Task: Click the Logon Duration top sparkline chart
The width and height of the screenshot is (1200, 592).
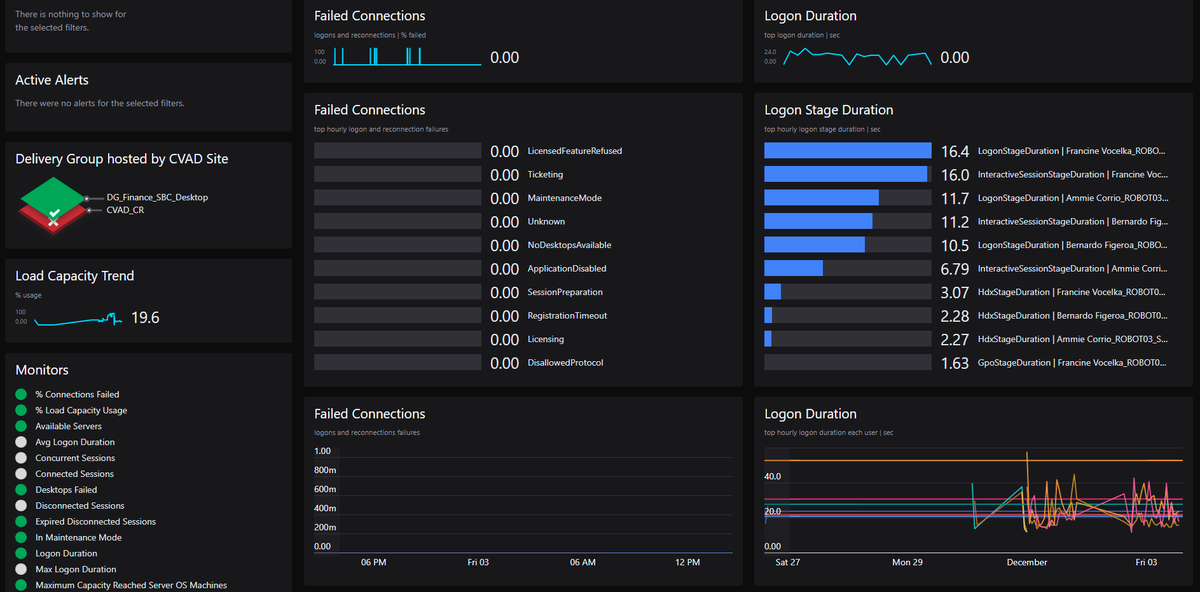Action: 857,57
